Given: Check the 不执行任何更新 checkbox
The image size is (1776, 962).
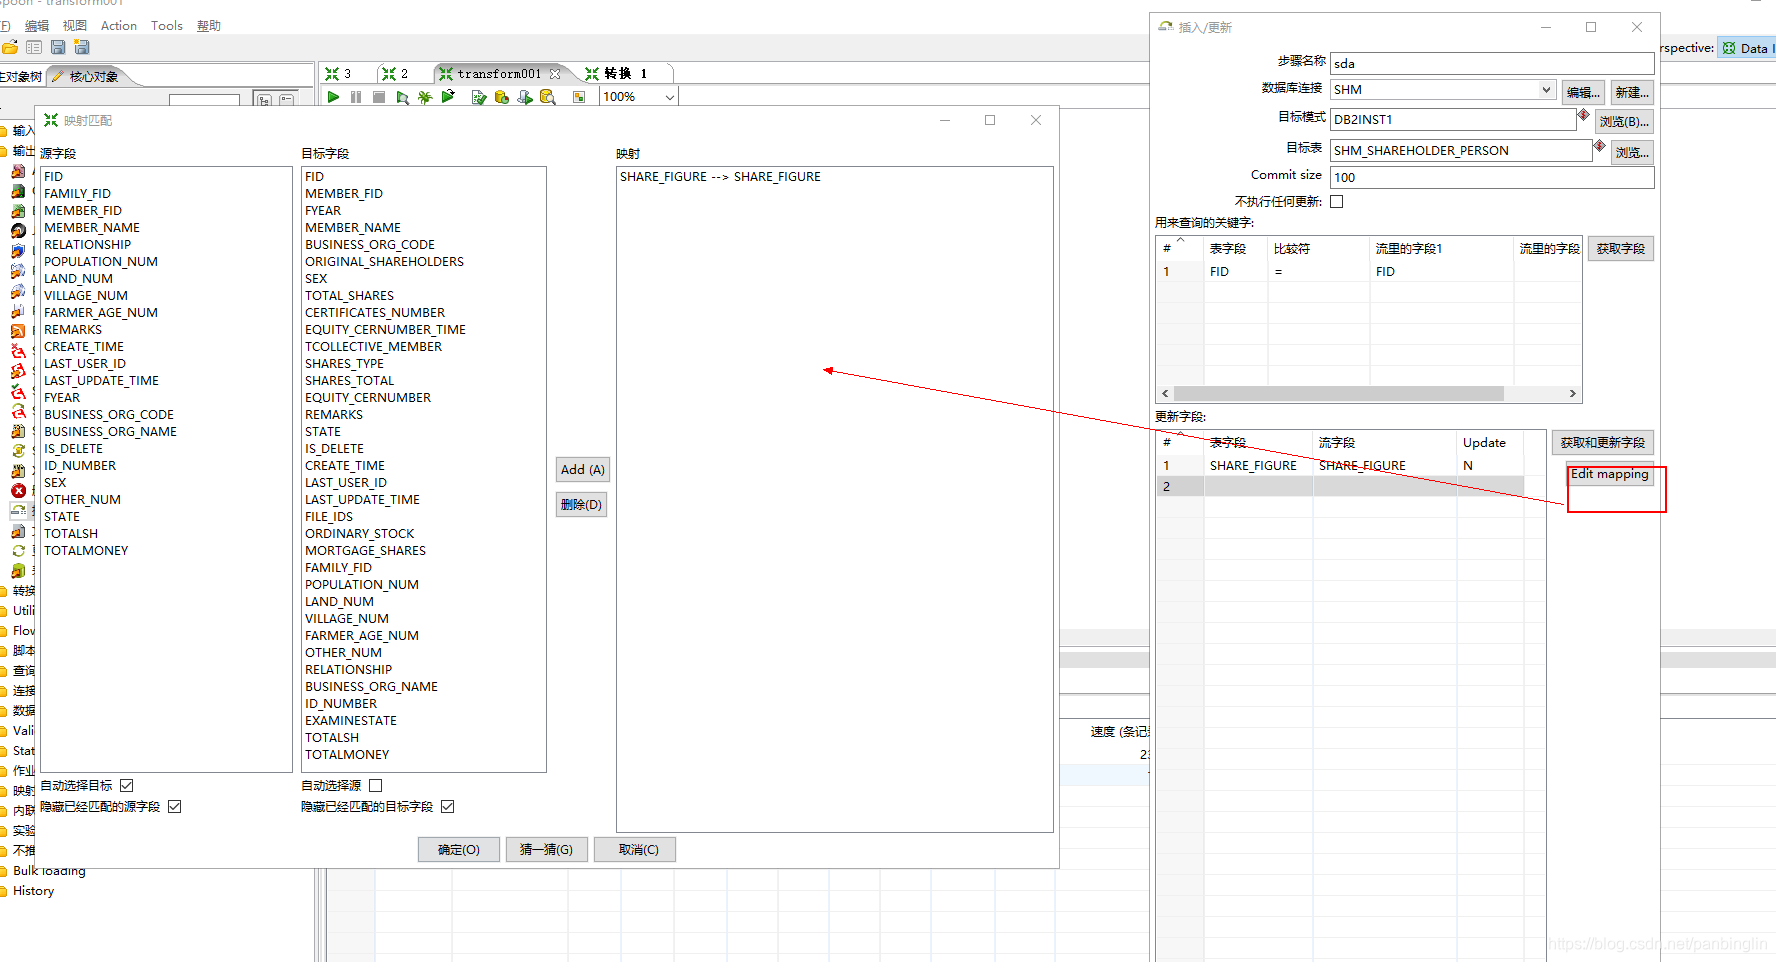Looking at the screenshot, I should coord(1337,202).
